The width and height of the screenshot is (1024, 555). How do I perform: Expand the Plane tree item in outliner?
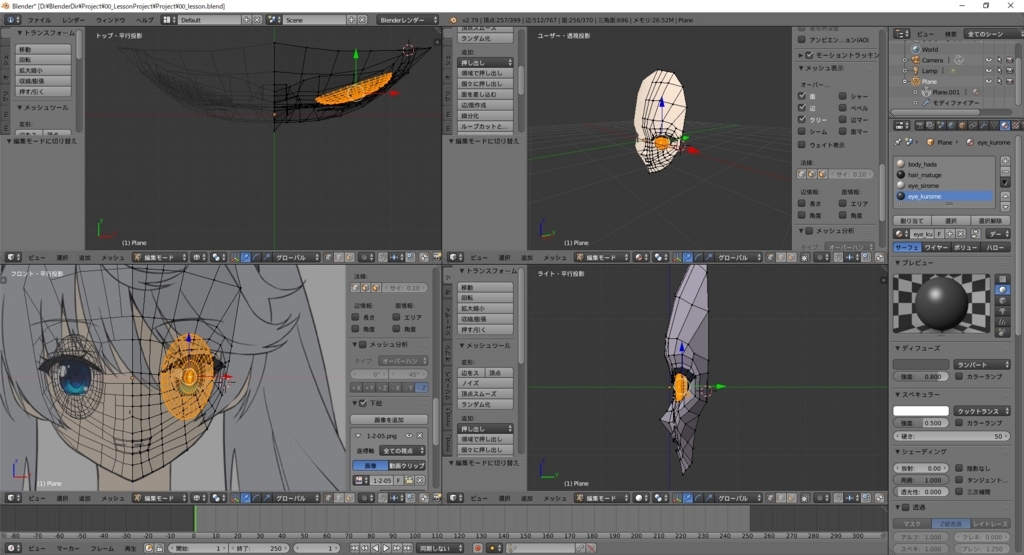coord(904,82)
